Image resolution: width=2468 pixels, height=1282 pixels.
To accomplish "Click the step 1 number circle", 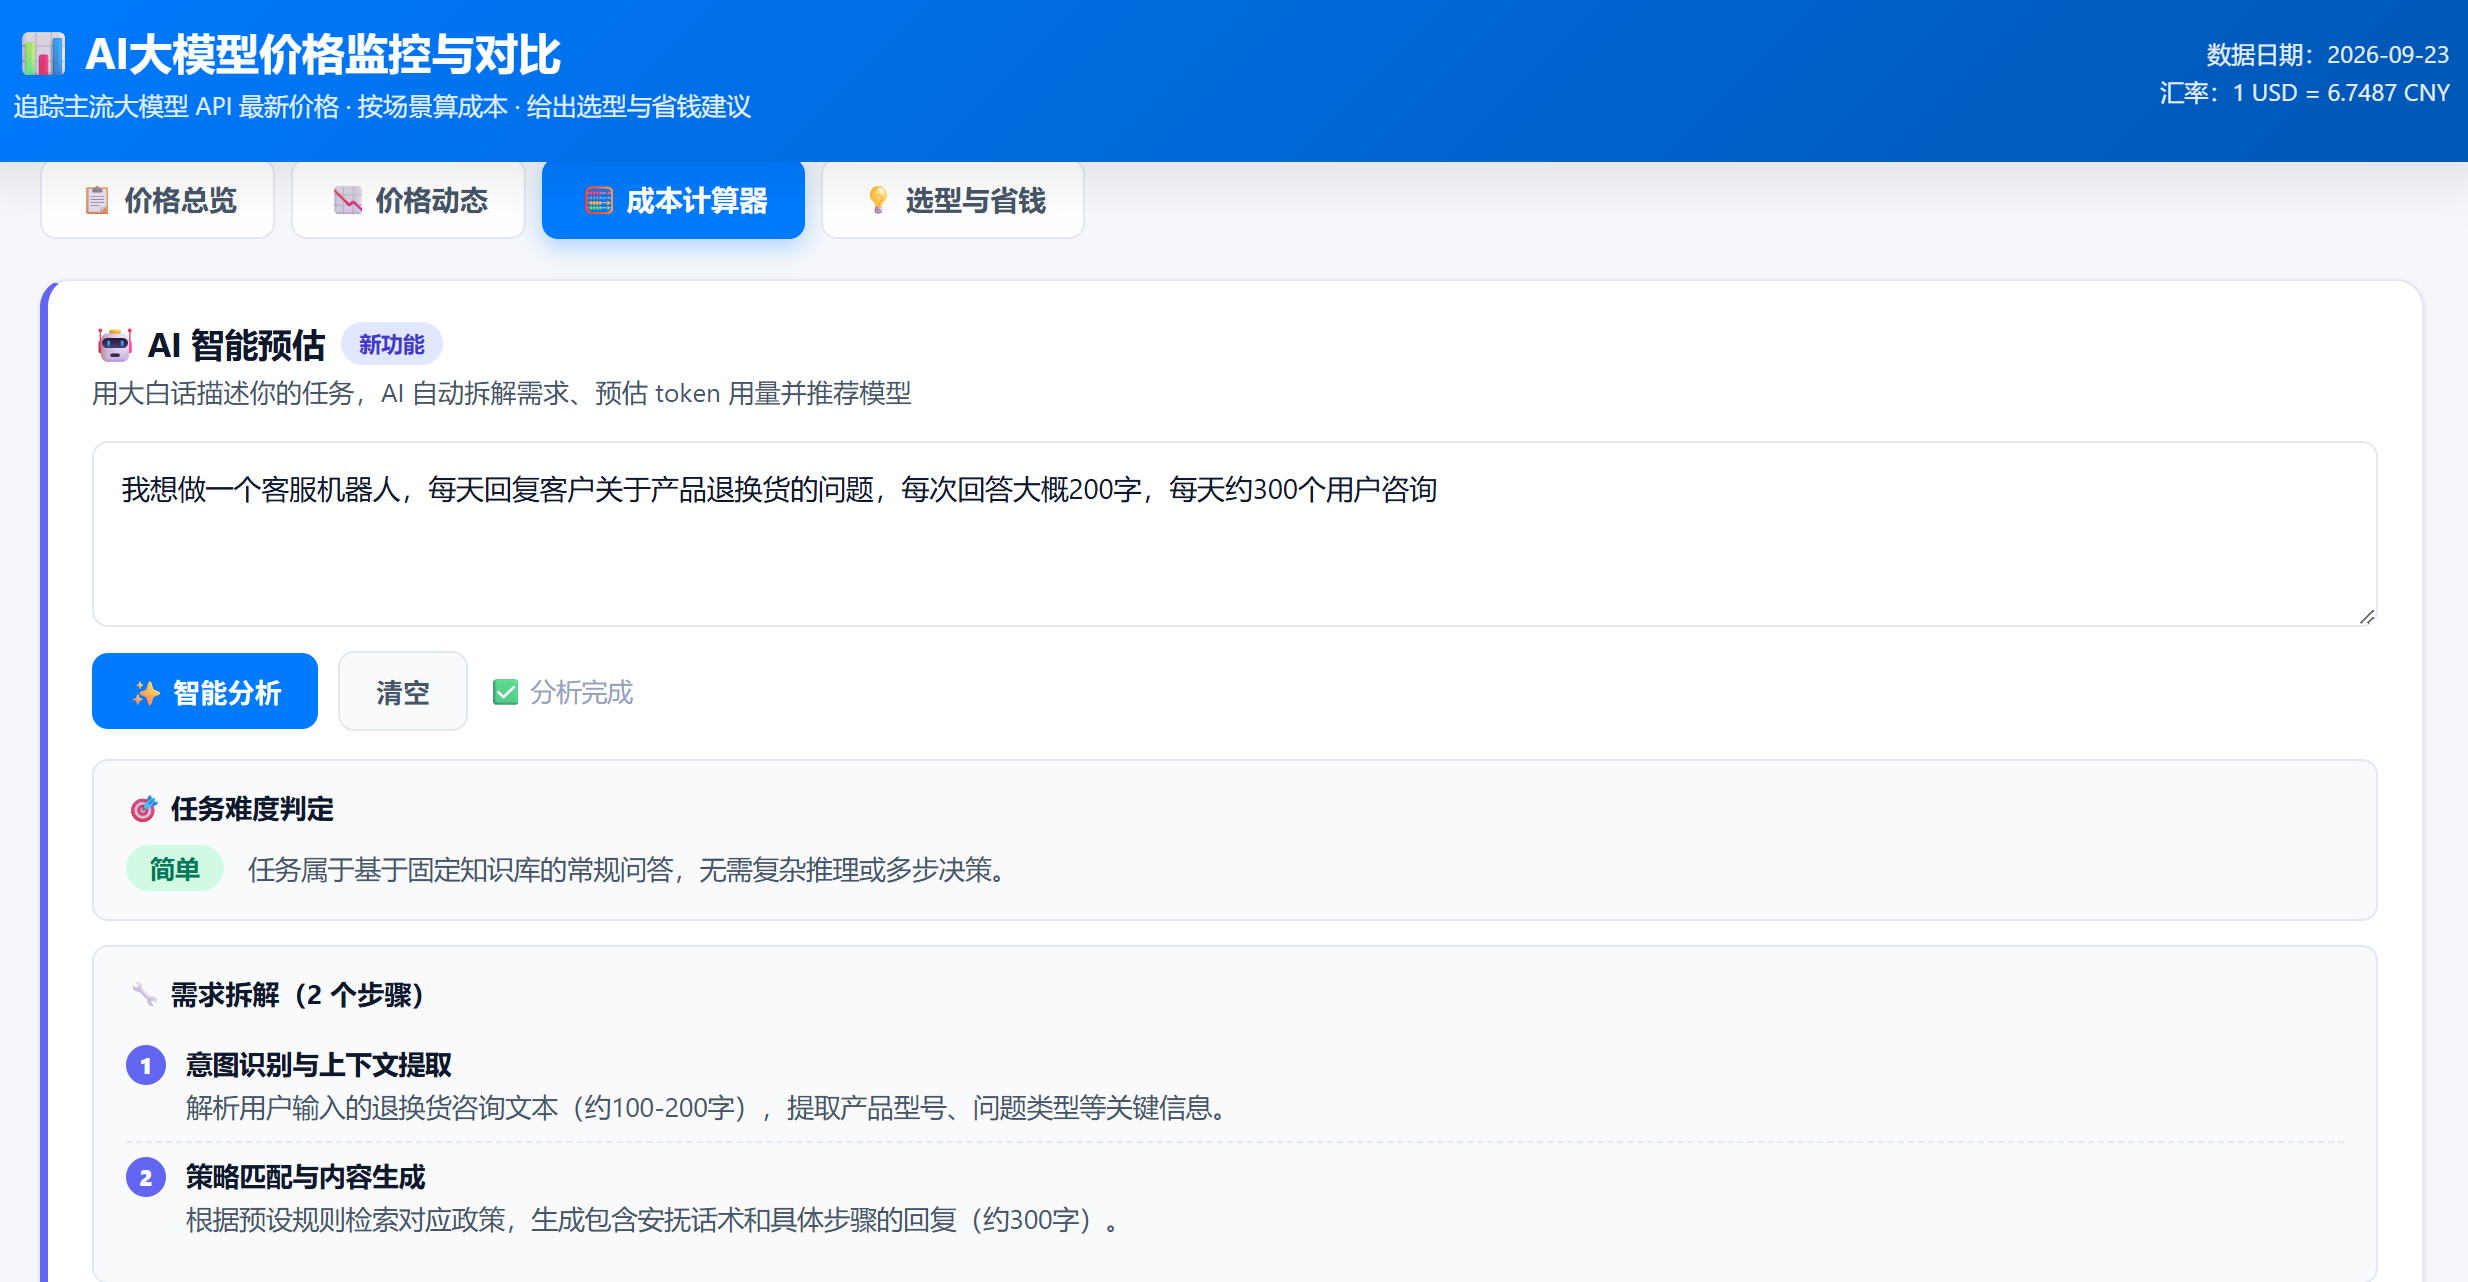I will (x=146, y=1065).
